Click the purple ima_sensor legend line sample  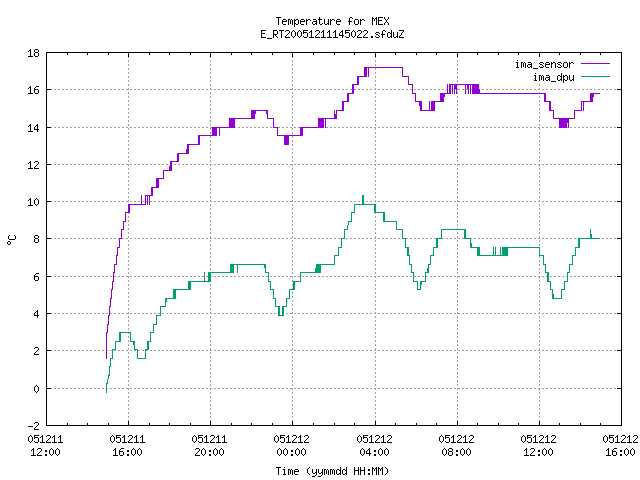point(595,64)
